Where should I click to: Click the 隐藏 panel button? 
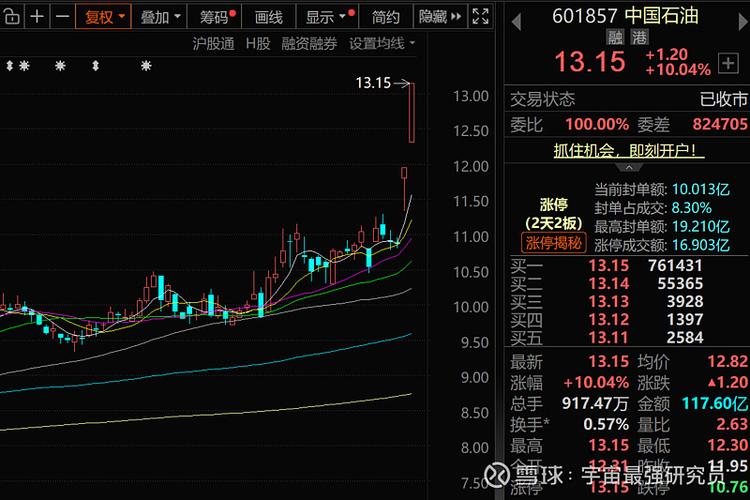coord(440,17)
